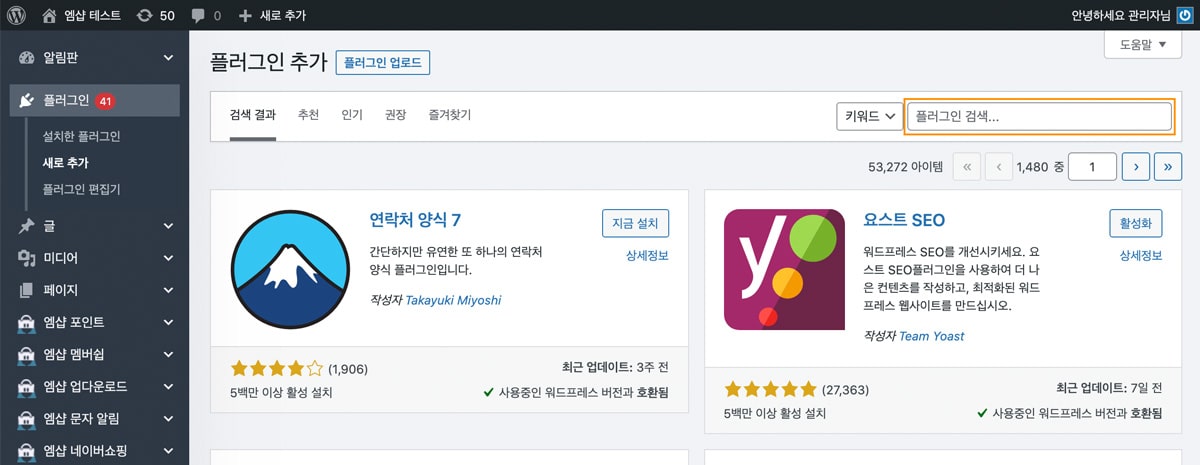Click the 플러그인 plug icon in sidebar
Image resolution: width=1200 pixels, height=465 pixels.
point(27,100)
